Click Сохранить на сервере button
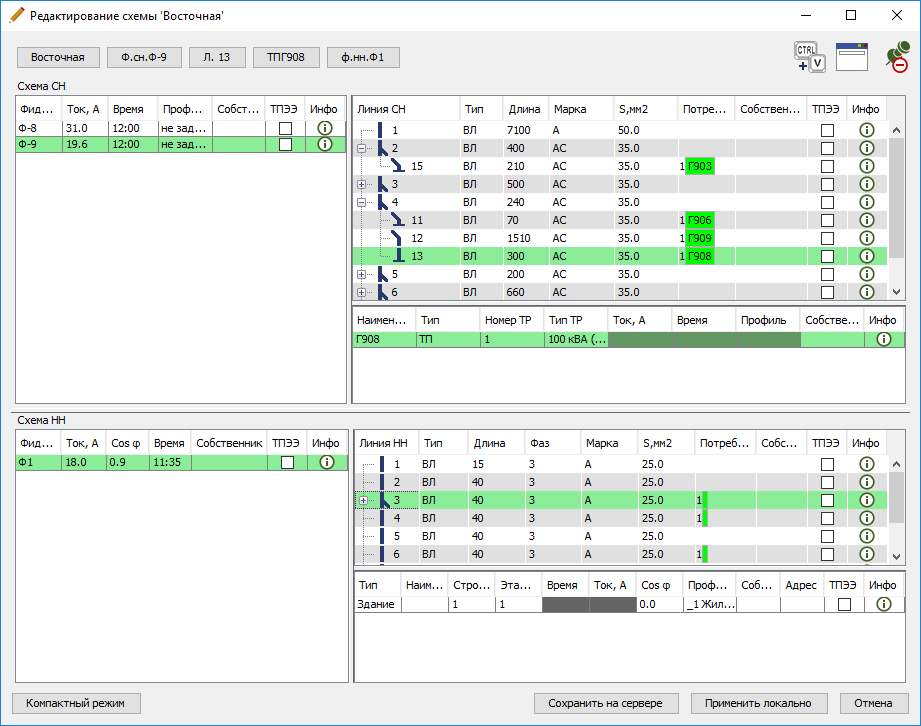Image resolution: width=921 pixels, height=726 pixels. (606, 703)
